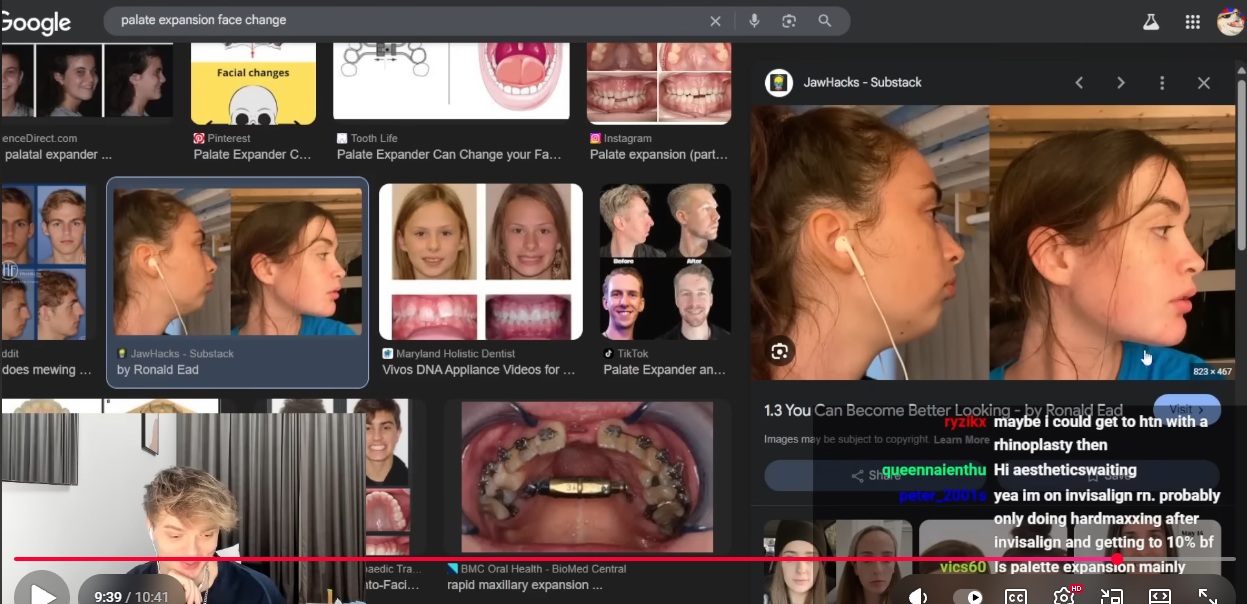The image size is (1247, 604).
Task: Toggle the autoplay switch in player controls
Action: click(x=968, y=597)
